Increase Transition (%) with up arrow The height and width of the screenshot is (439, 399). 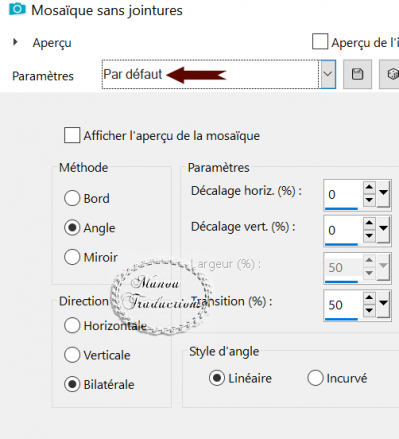coord(369,298)
